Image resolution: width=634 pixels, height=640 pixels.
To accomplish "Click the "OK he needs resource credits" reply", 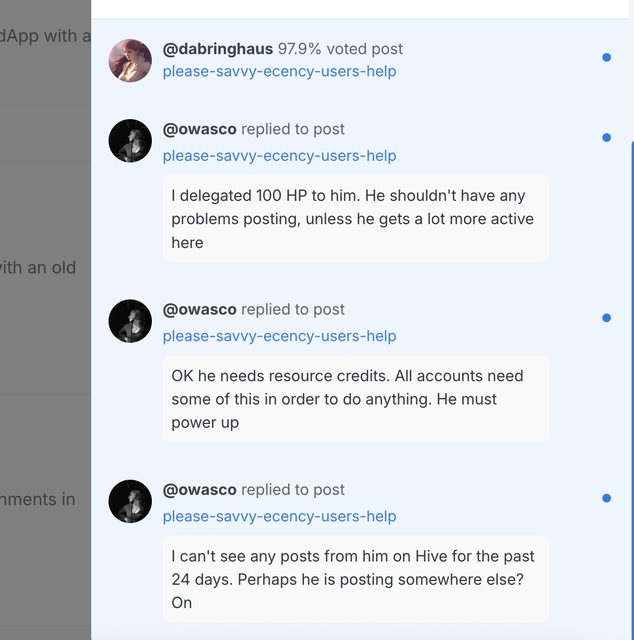I will coord(355,399).
